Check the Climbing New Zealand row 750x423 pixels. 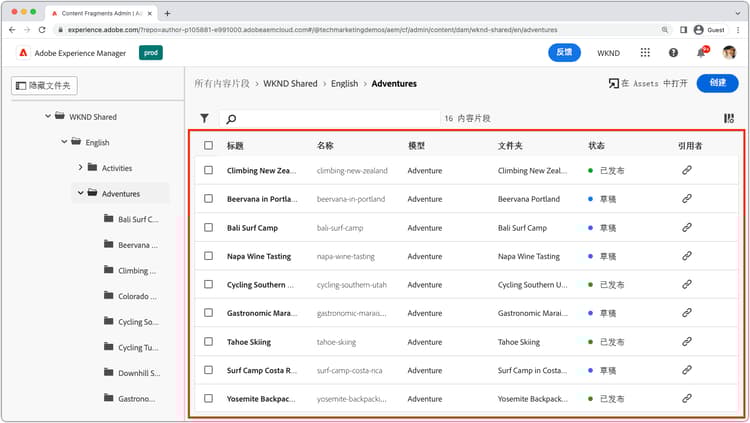coord(209,170)
